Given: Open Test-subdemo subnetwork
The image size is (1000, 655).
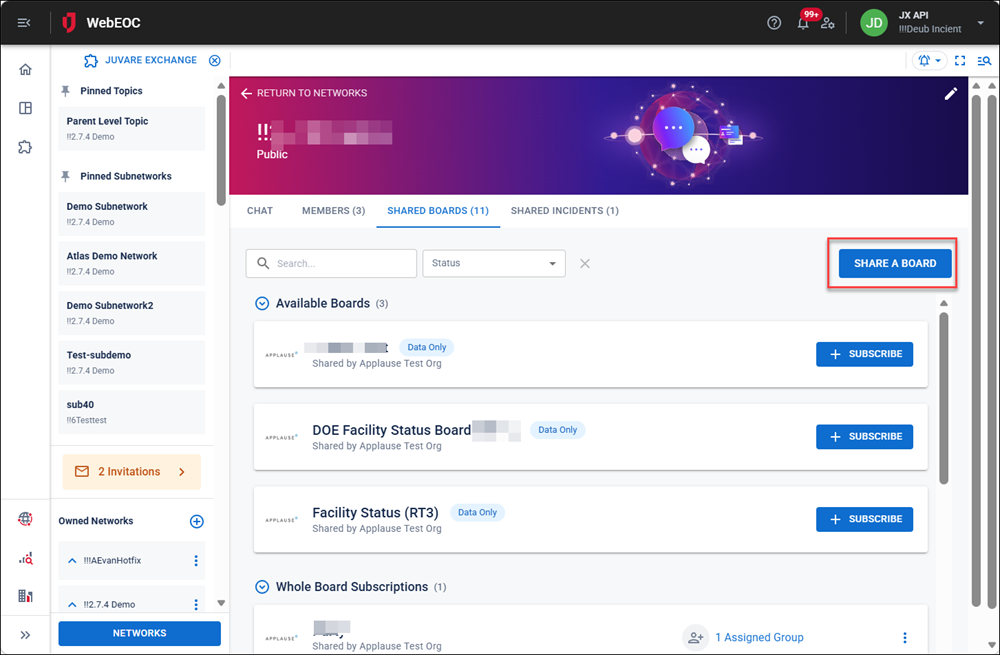Looking at the screenshot, I should point(131,362).
